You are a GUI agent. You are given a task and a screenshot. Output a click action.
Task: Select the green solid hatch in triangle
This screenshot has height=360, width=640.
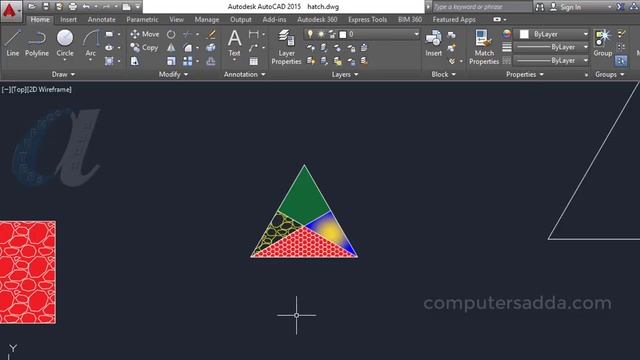tap(304, 197)
